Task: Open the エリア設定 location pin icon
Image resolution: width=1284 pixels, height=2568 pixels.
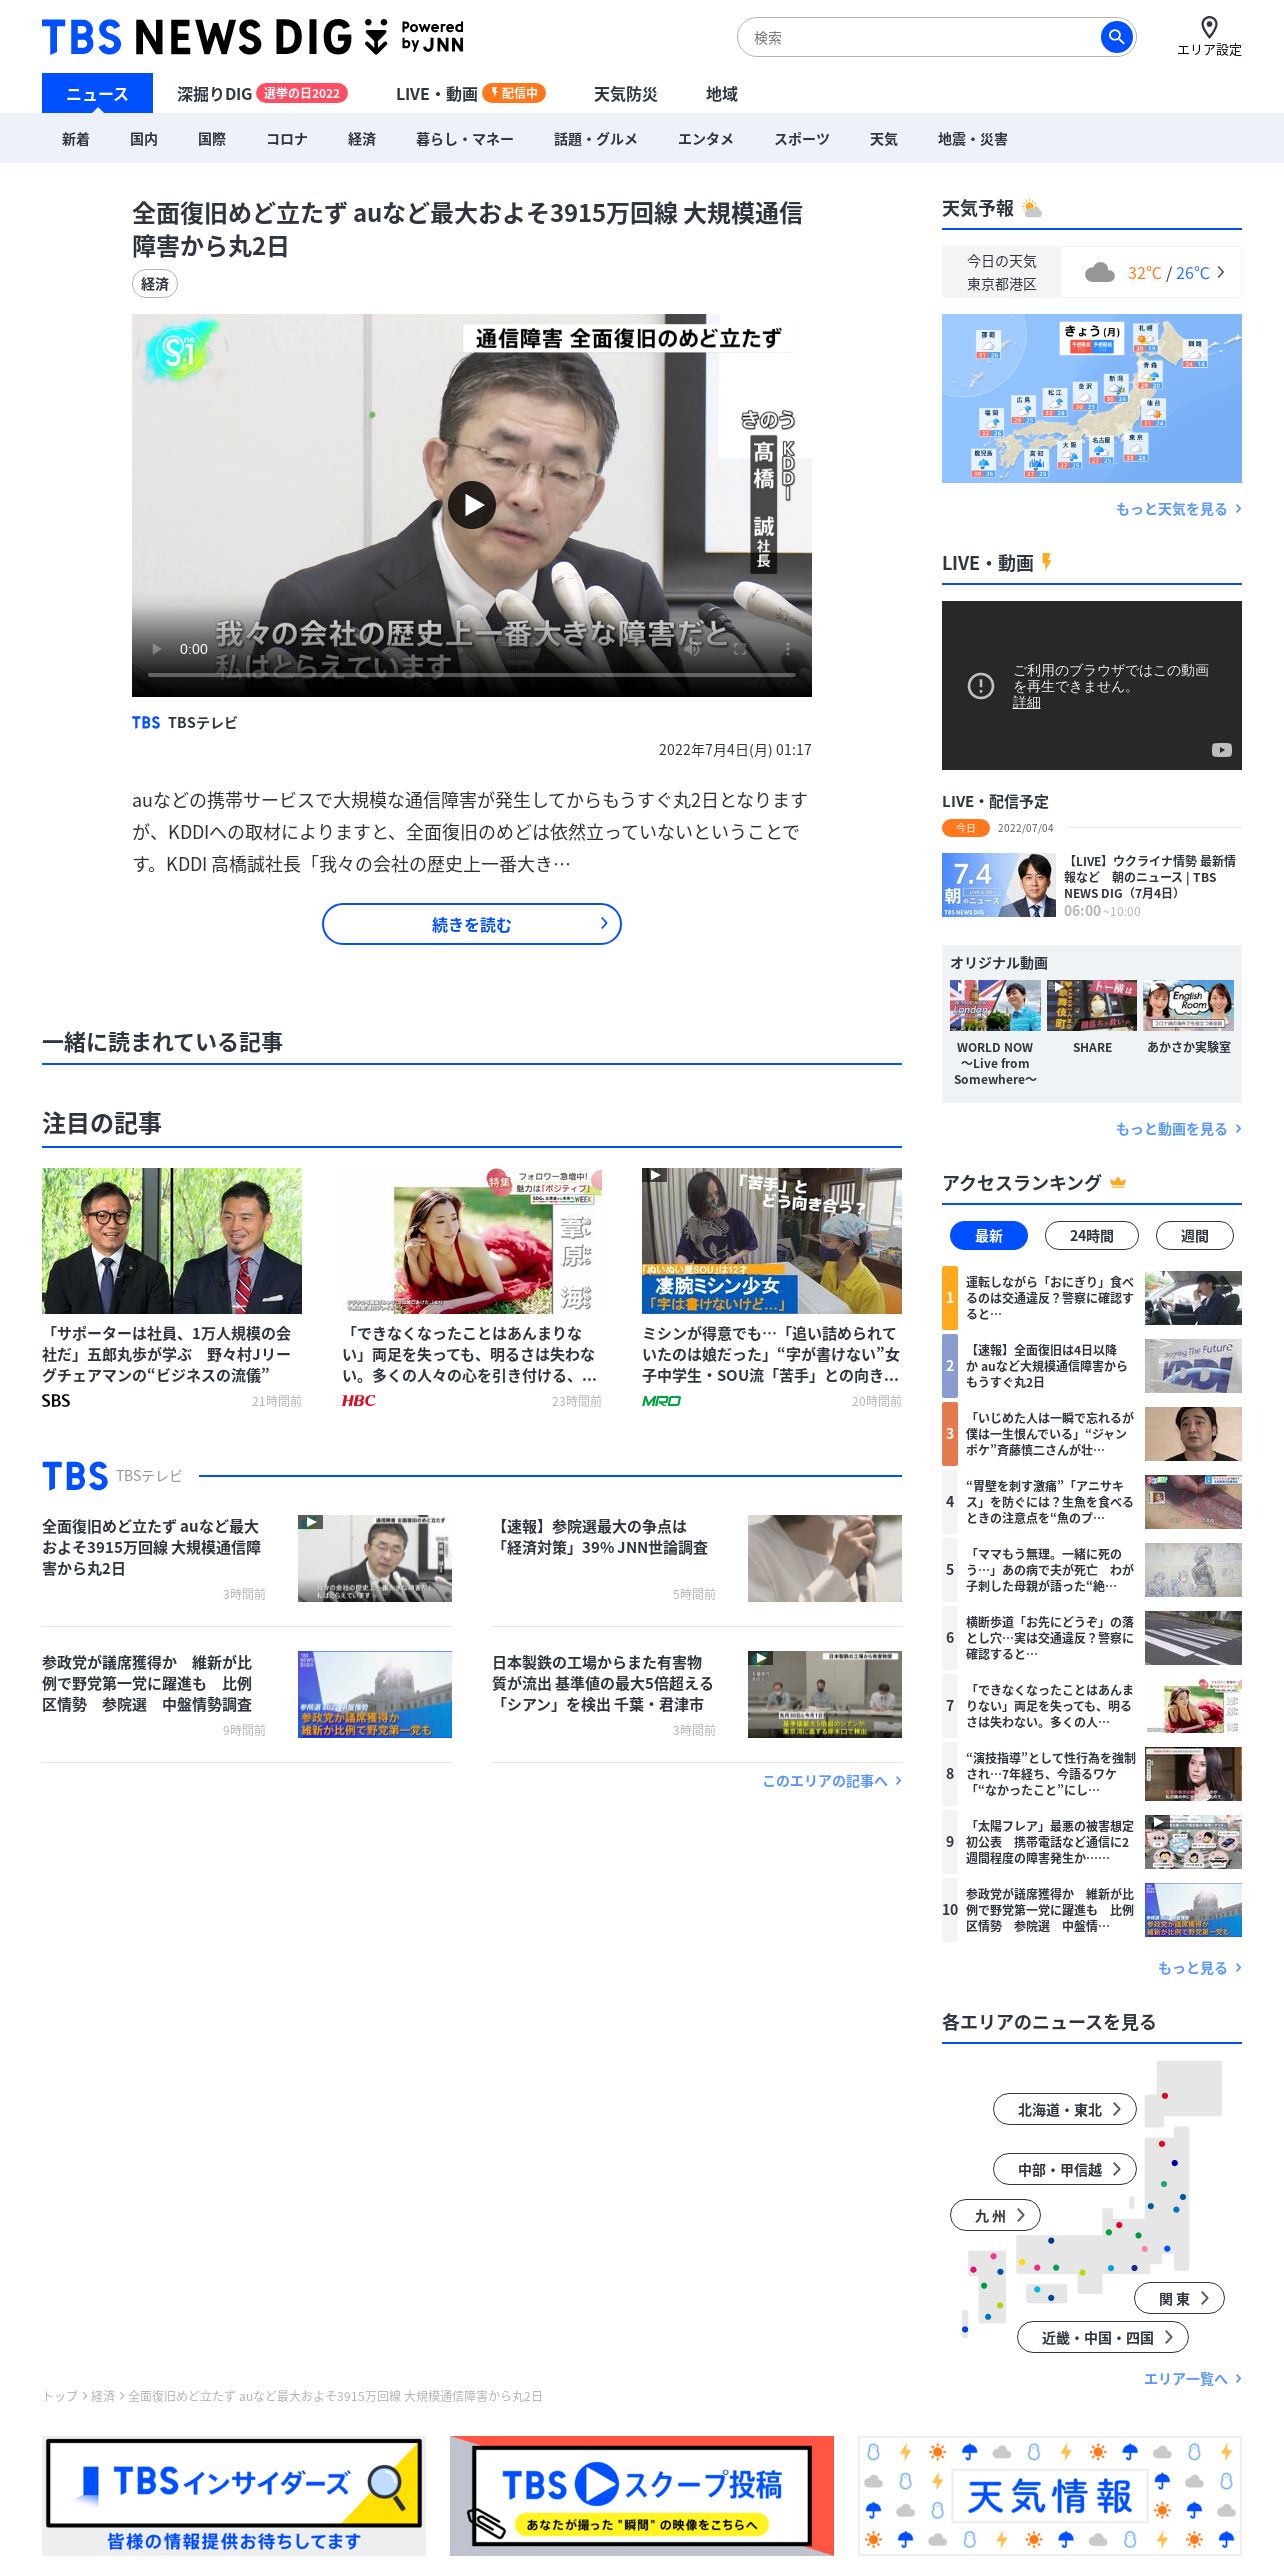Action: click(x=1209, y=27)
